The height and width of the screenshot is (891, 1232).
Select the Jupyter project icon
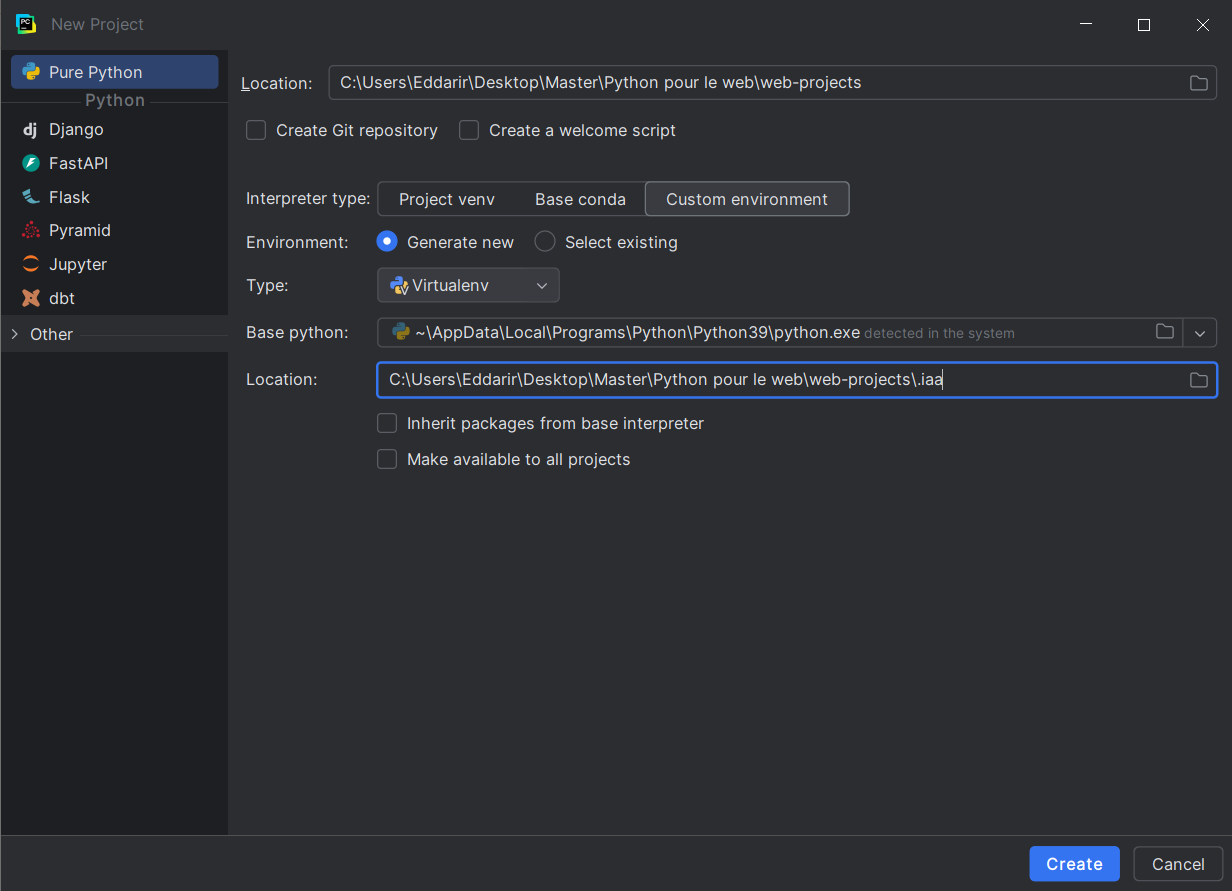(x=31, y=264)
